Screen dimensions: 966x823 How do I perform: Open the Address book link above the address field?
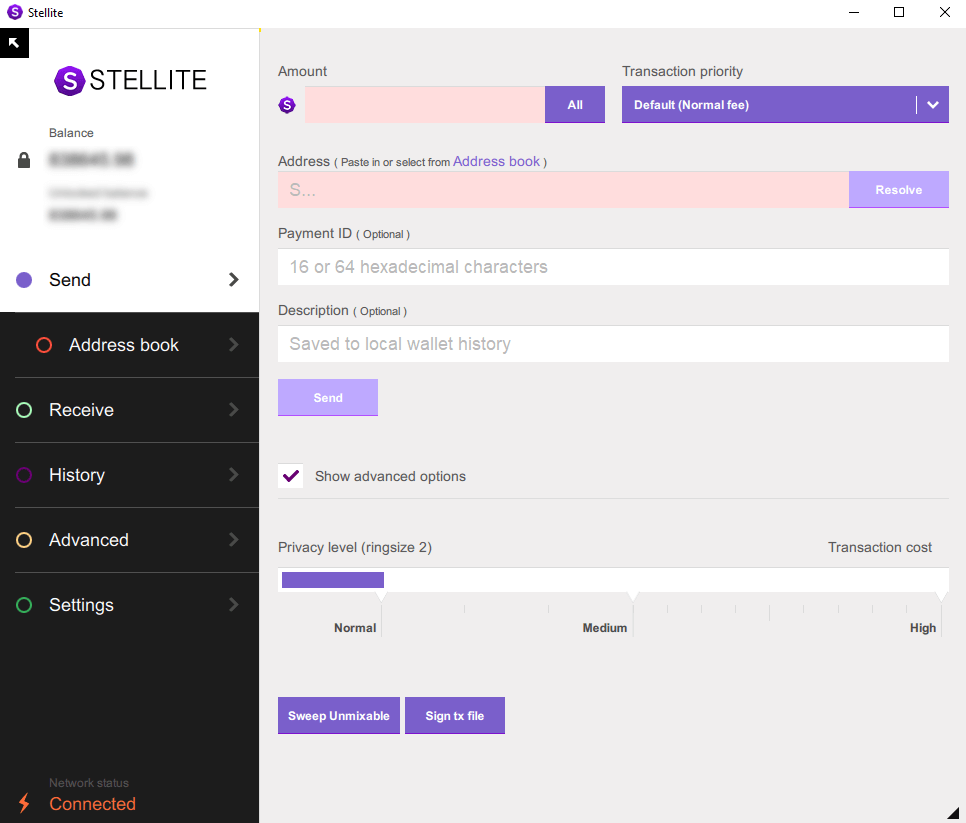coord(497,161)
